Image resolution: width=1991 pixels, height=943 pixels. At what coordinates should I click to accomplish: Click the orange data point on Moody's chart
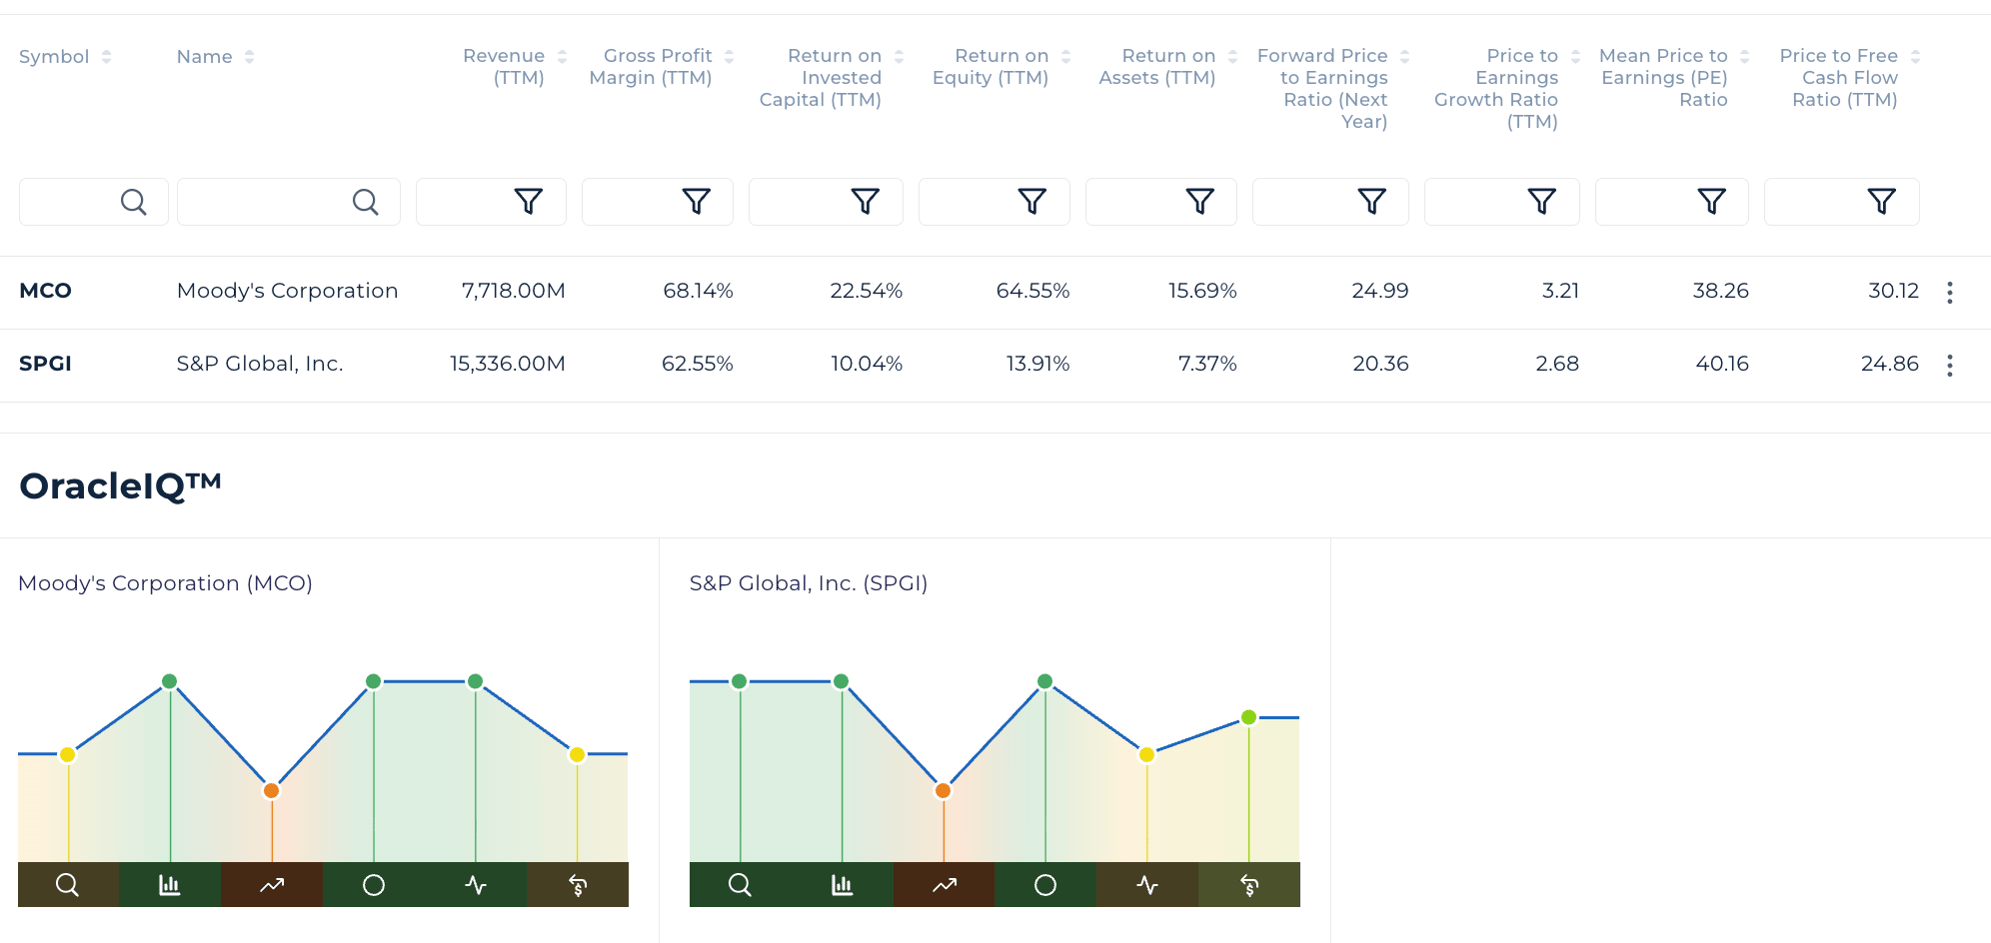tap(271, 791)
